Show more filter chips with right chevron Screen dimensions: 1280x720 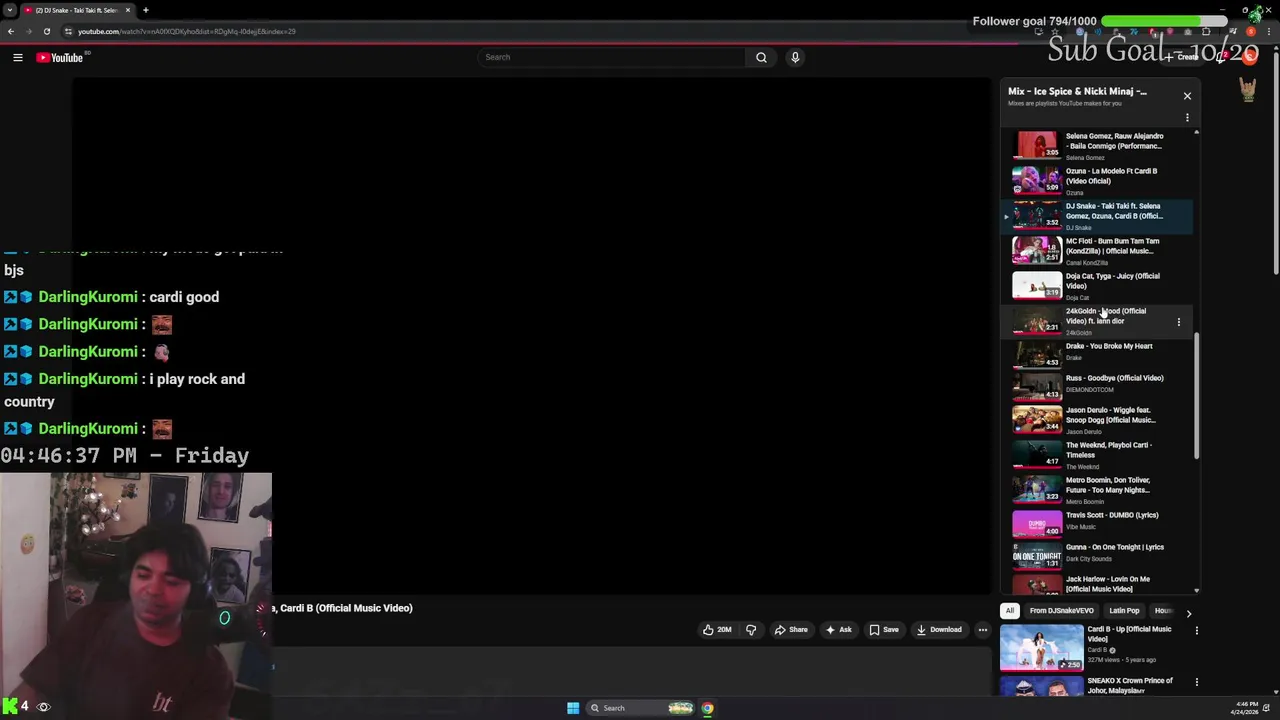pyautogui.click(x=1188, y=612)
